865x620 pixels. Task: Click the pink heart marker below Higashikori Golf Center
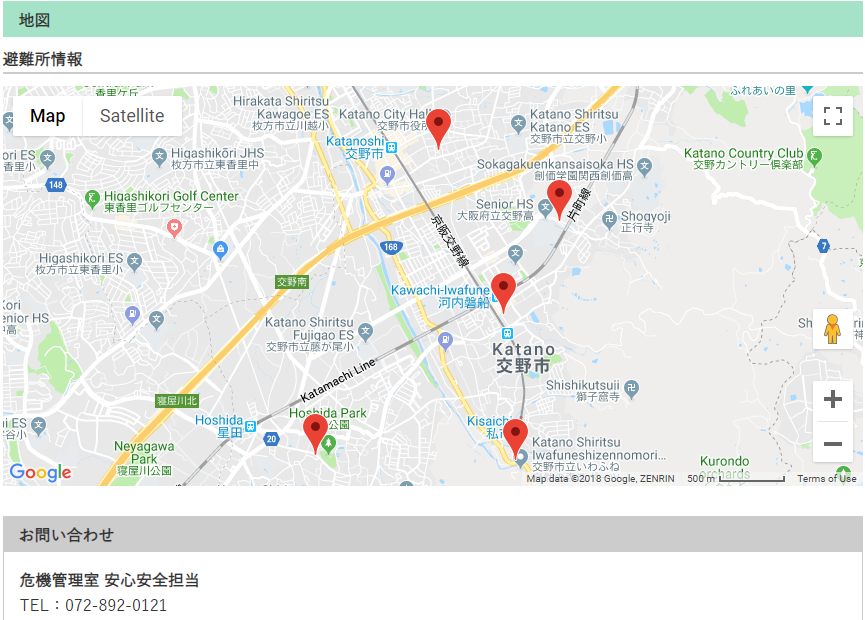pyautogui.click(x=174, y=228)
